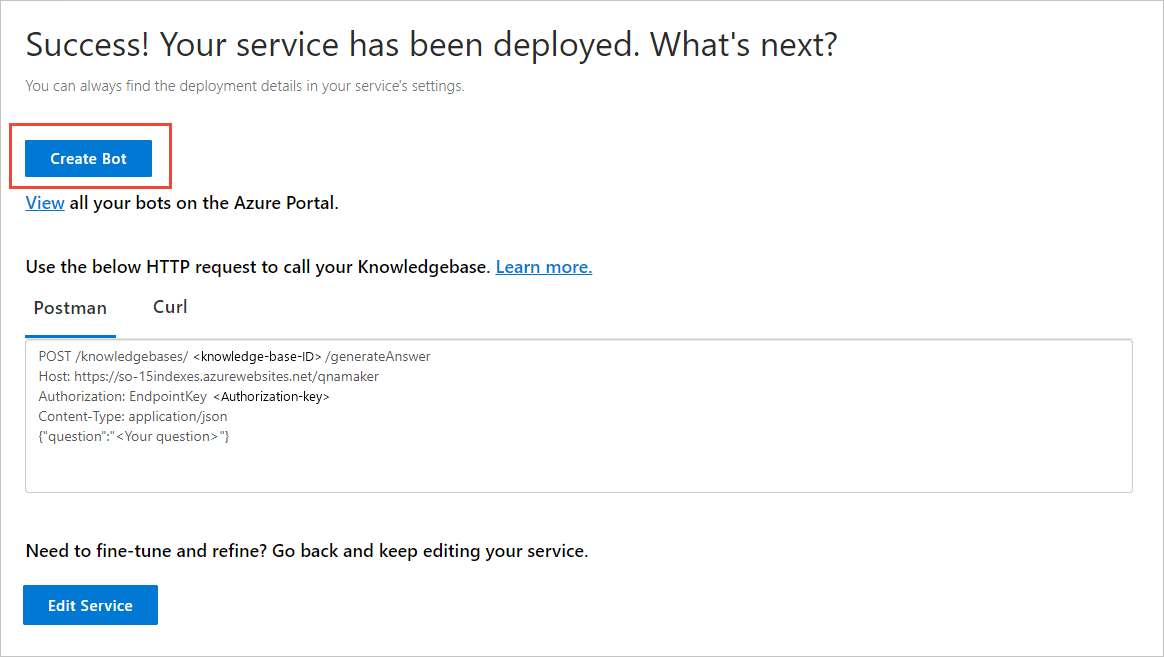The height and width of the screenshot is (657, 1164).
Task: Follow the Learn more link
Action: (x=543, y=267)
